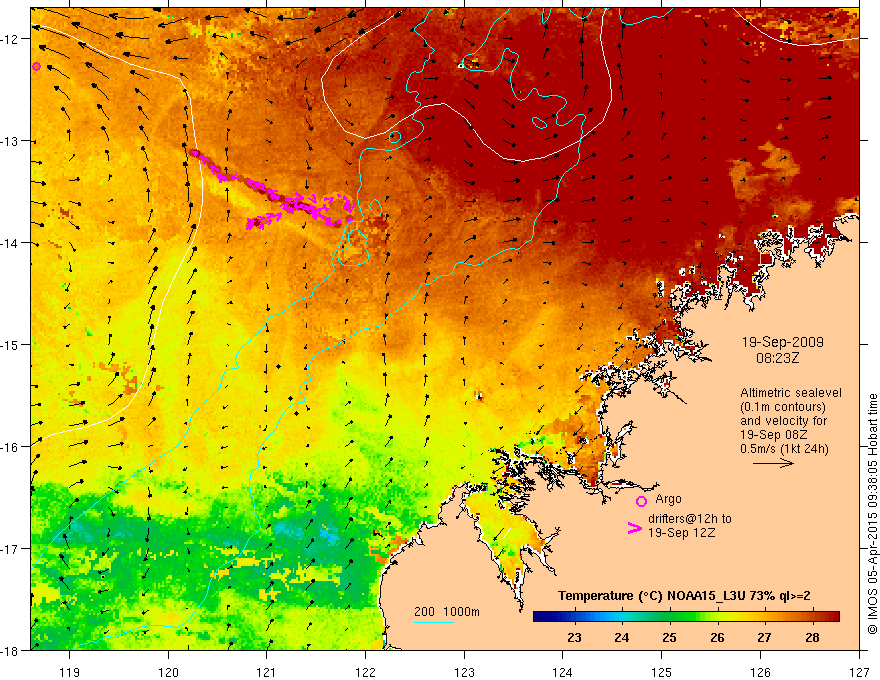The image size is (880, 680).
Task: Click the 'drifters@12h to' legend text
Action: 690,519
